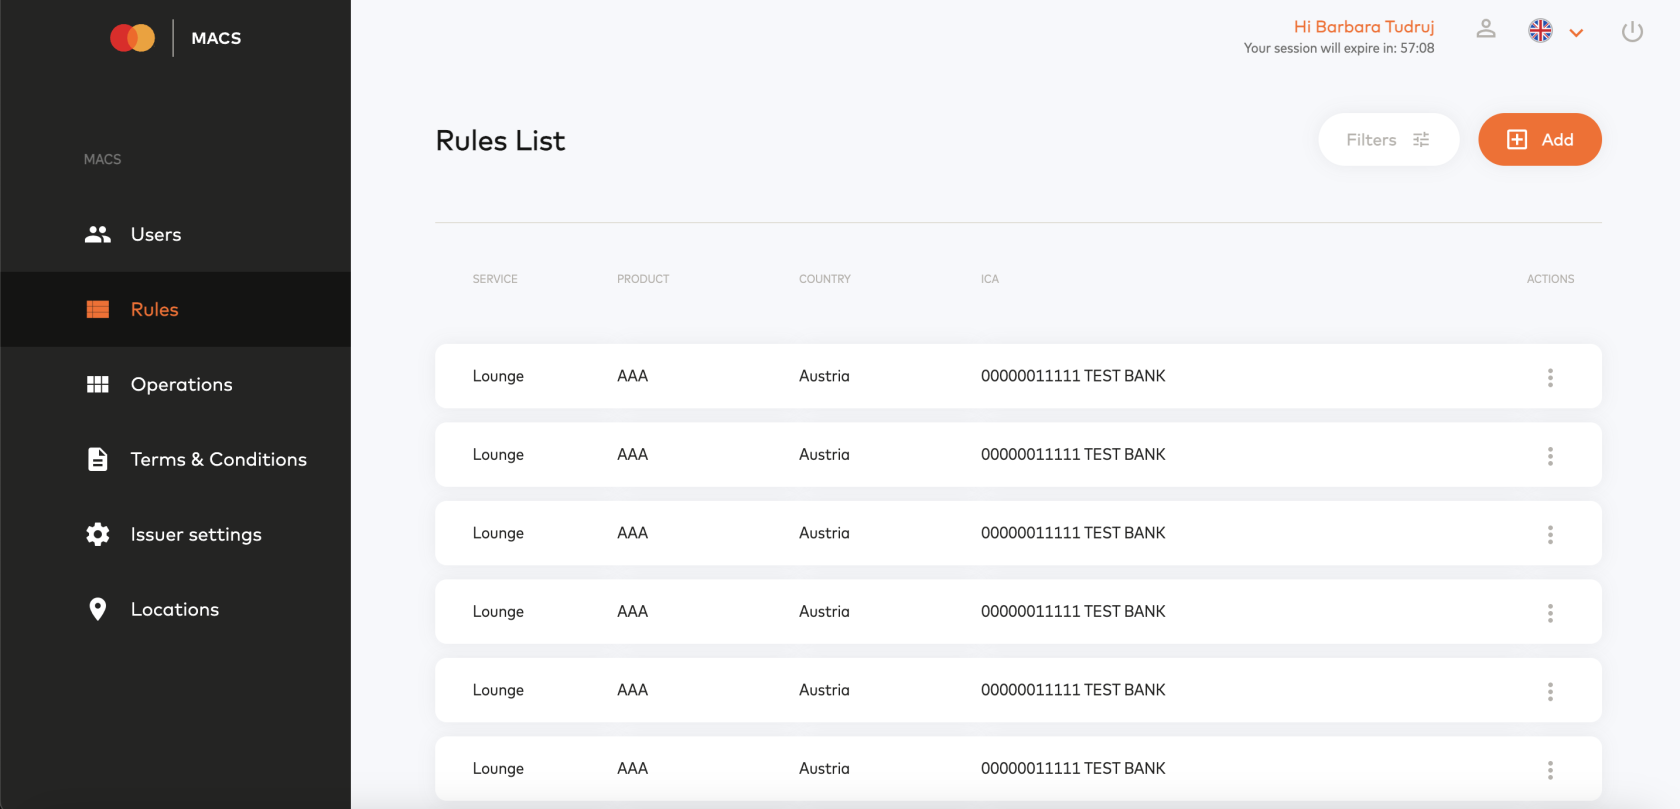Select Rules in the sidebar

pyautogui.click(x=154, y=310)
